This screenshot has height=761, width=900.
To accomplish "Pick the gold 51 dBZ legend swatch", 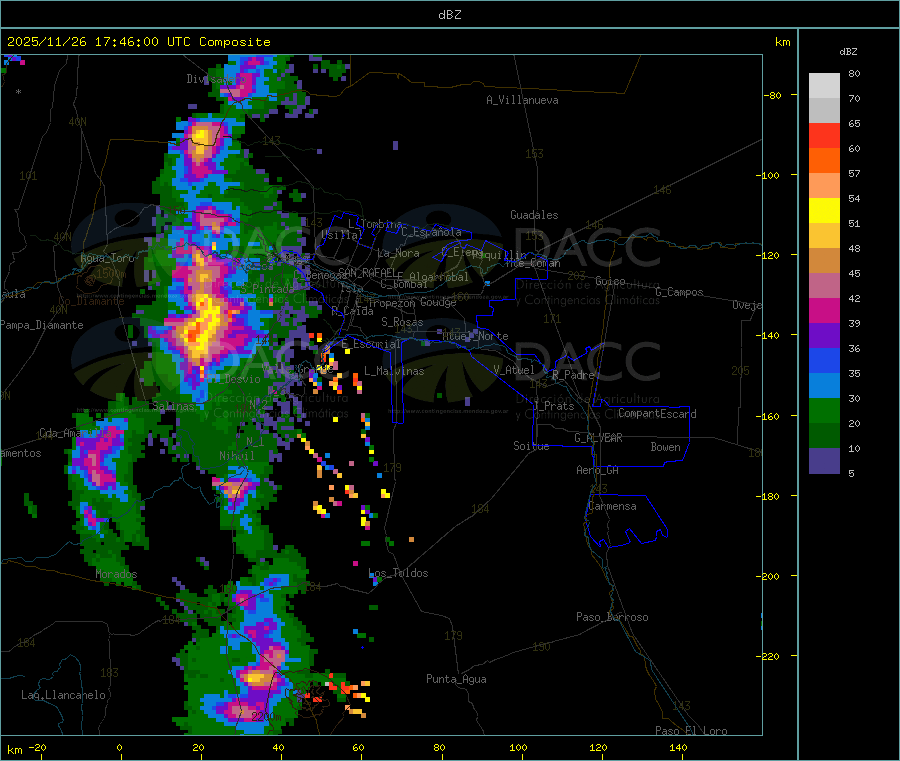I will [824, 235].
